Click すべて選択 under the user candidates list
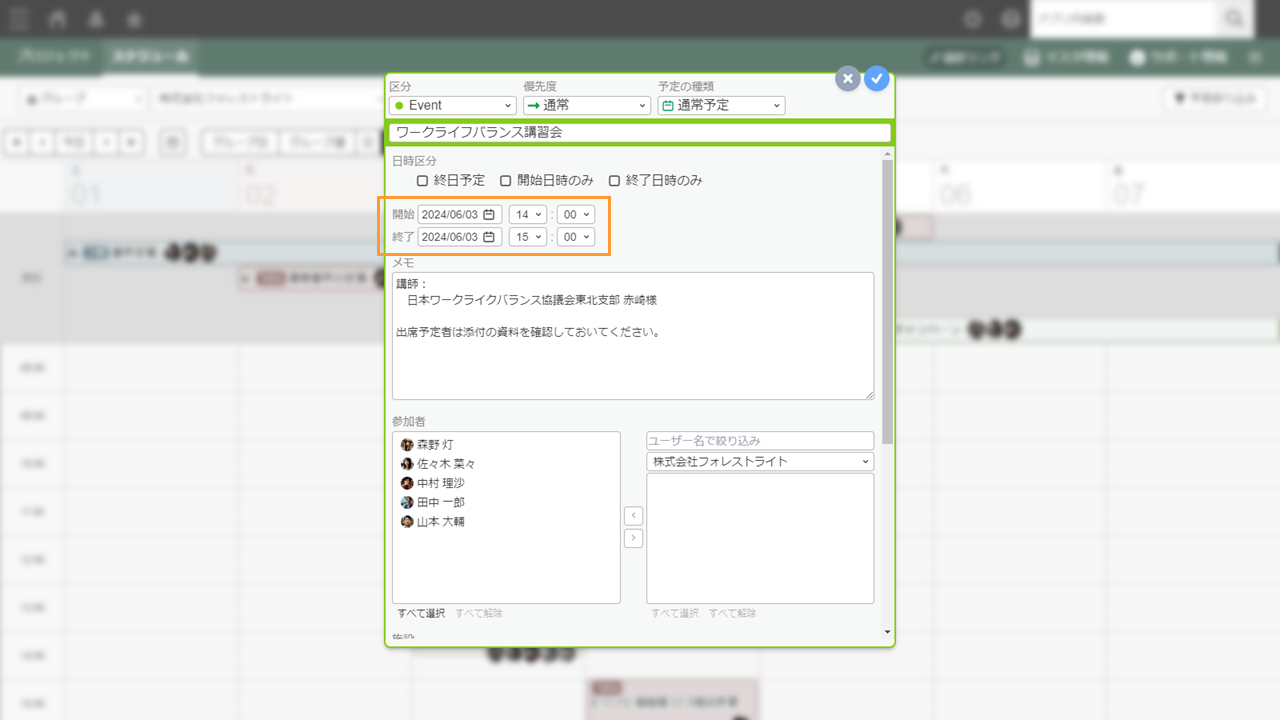The image size is (1280, 720). (x=675, y=613)
